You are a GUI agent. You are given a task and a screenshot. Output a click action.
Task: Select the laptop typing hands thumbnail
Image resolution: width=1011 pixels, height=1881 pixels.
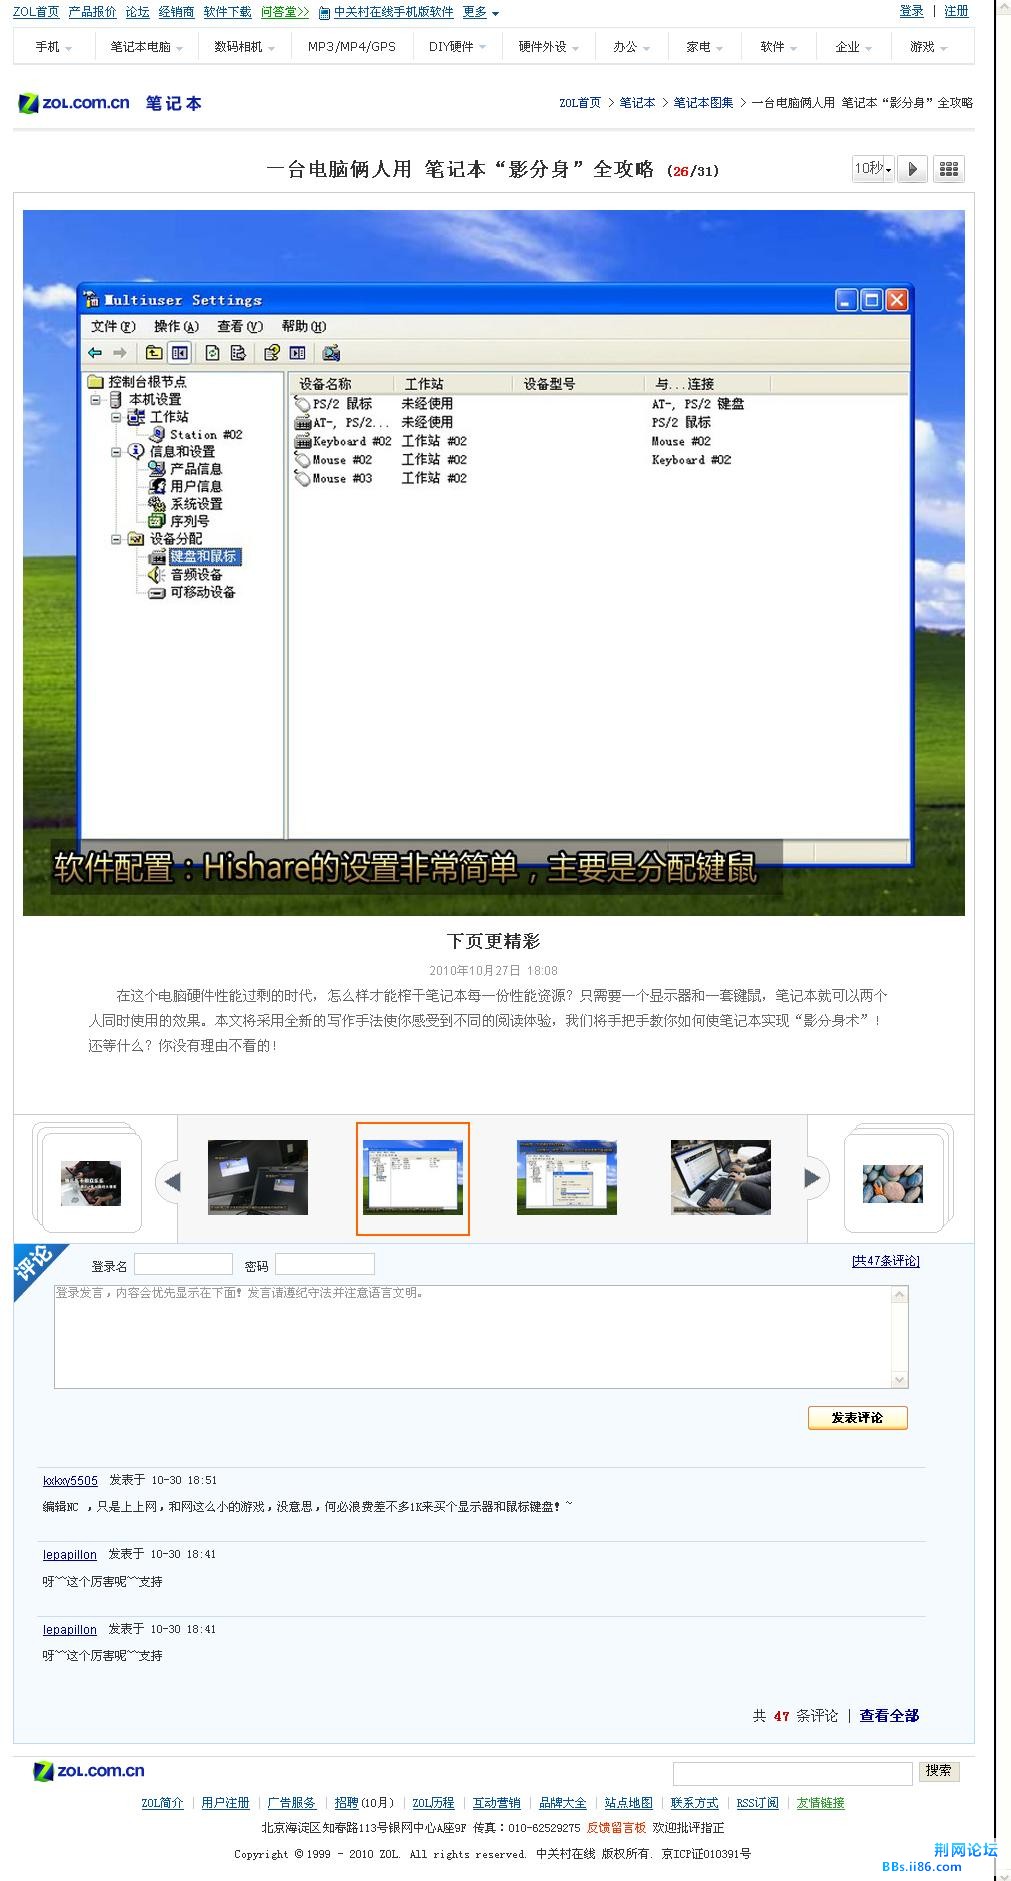point(720,1178)
